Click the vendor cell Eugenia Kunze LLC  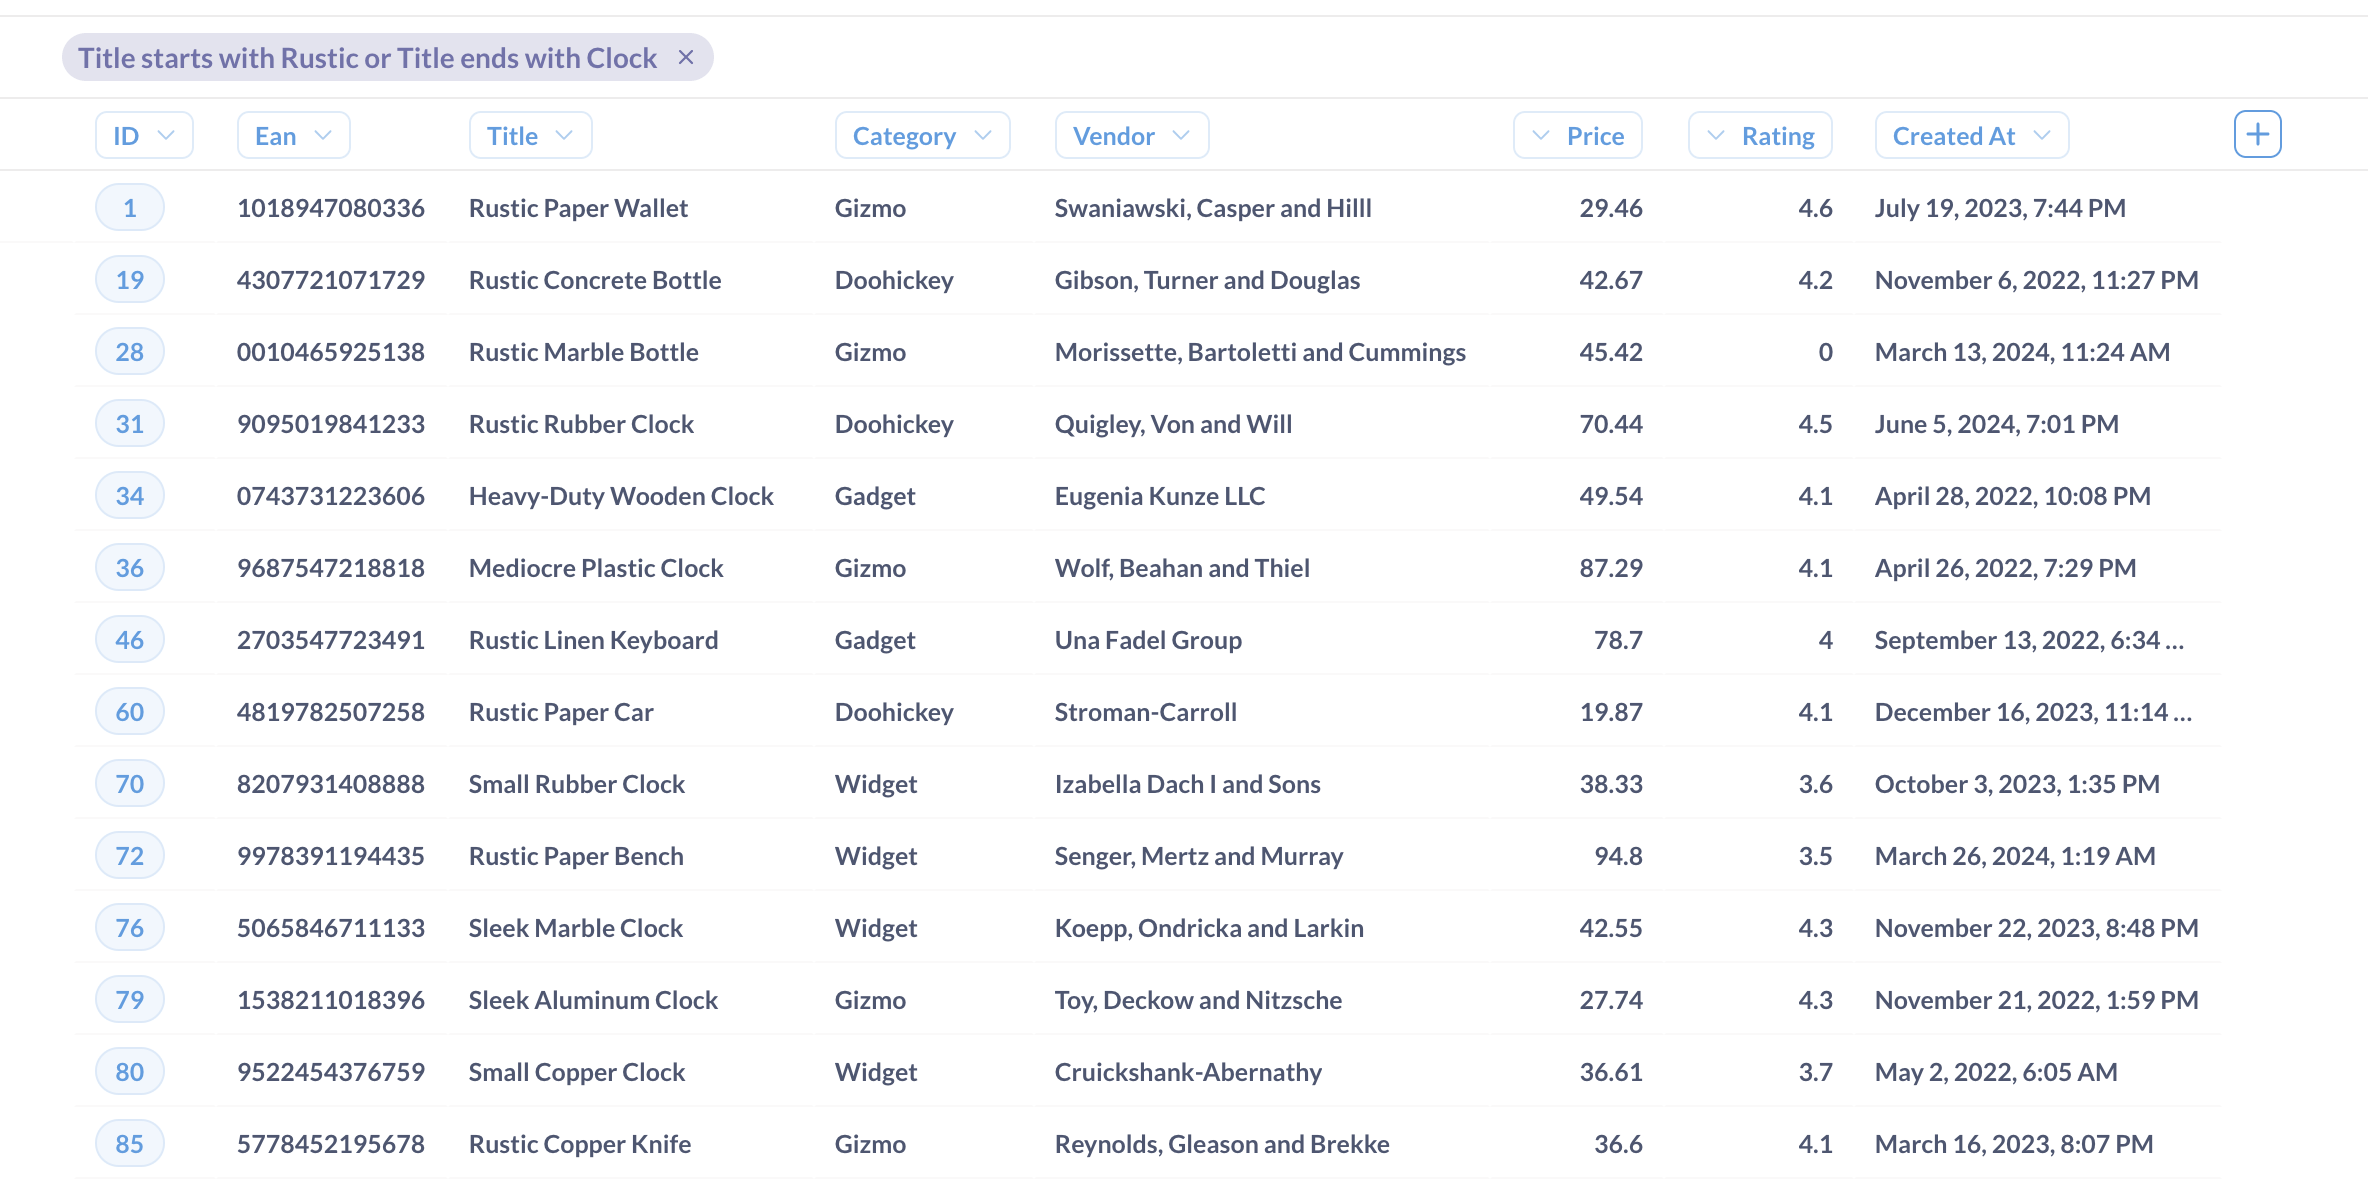(x=1159, y=495)
